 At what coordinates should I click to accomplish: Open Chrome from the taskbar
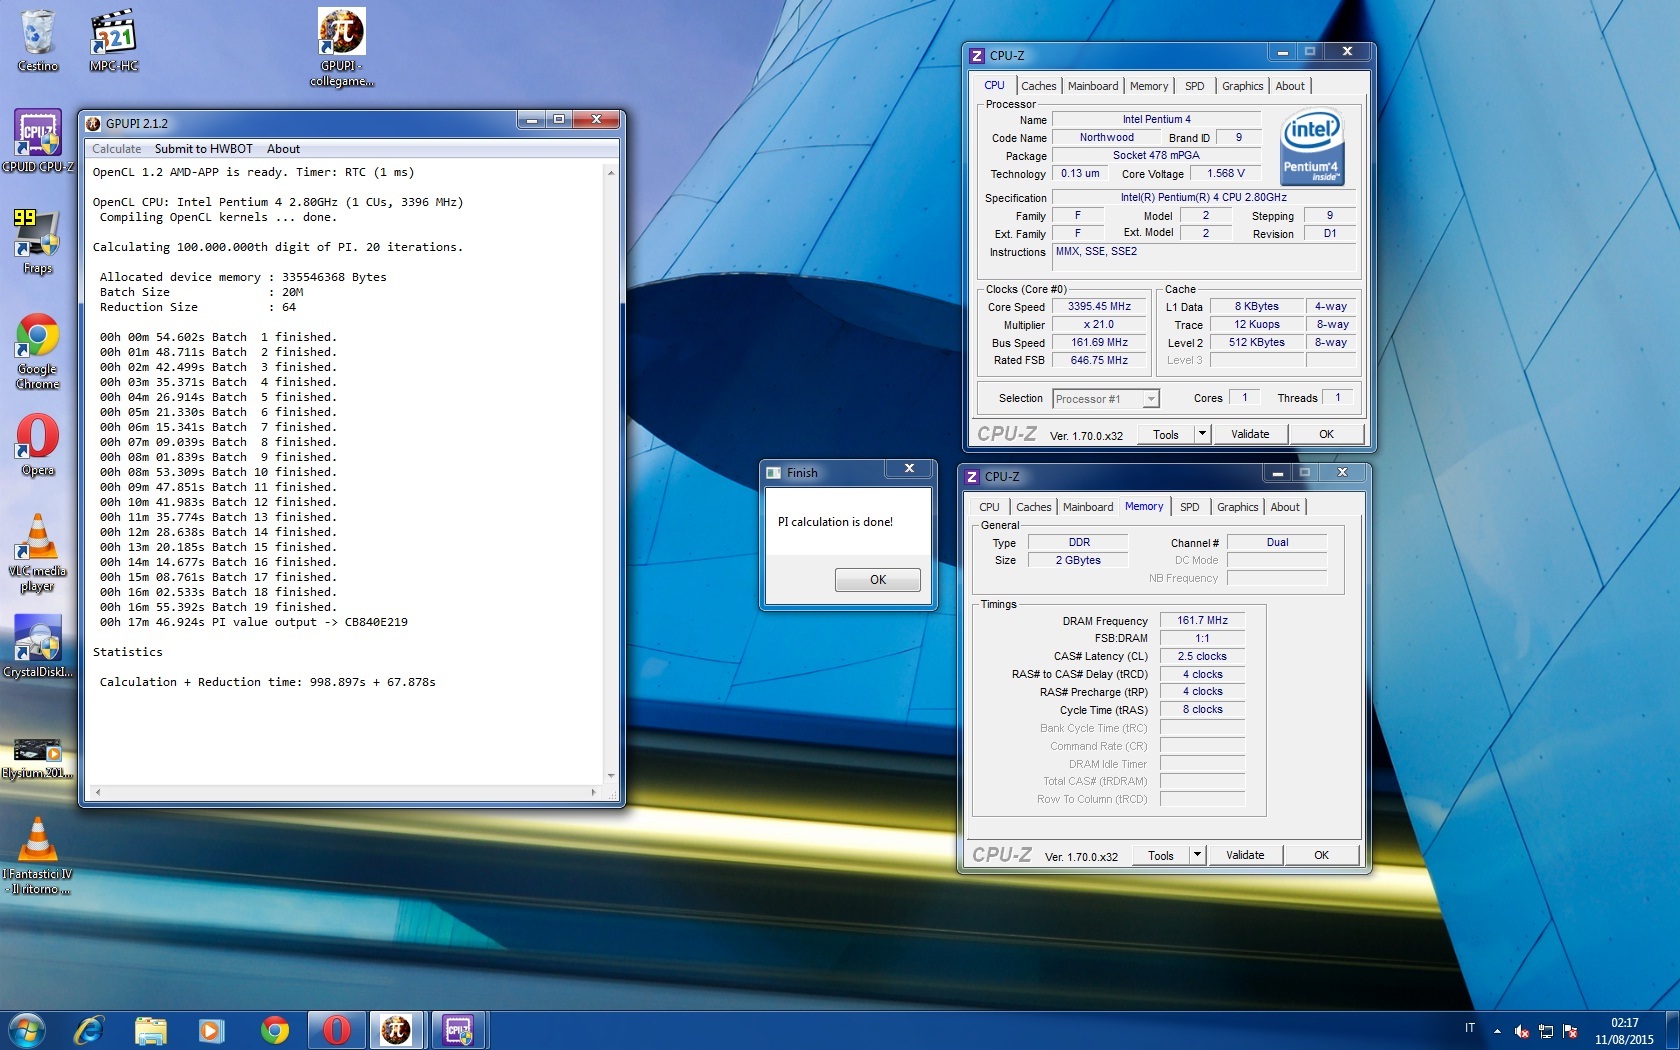point(274,1030)
